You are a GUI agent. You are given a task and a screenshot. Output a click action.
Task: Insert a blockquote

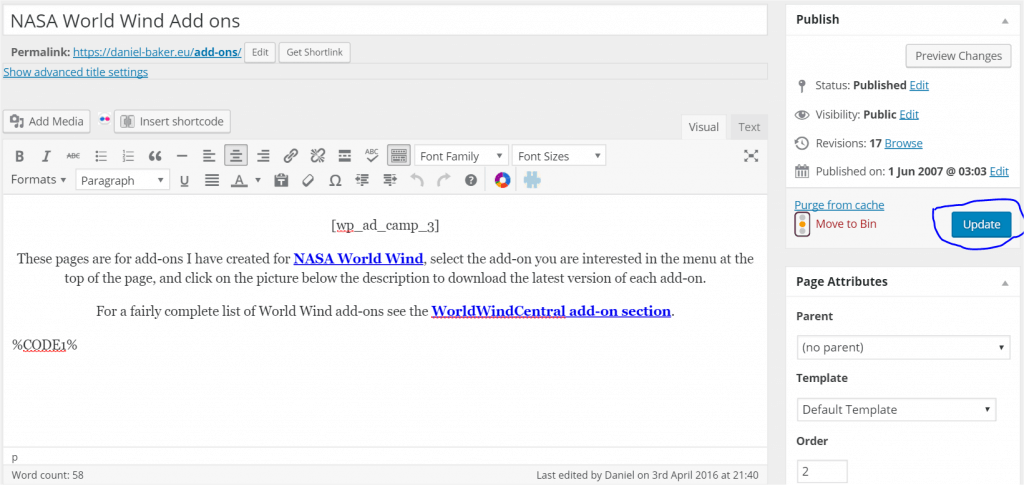click(155, 156)
